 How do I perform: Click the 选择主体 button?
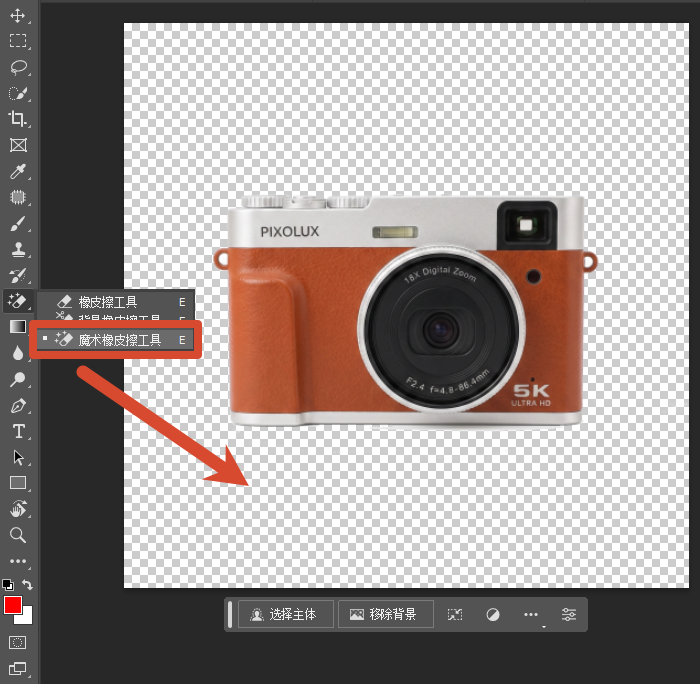tap(286, 614)
